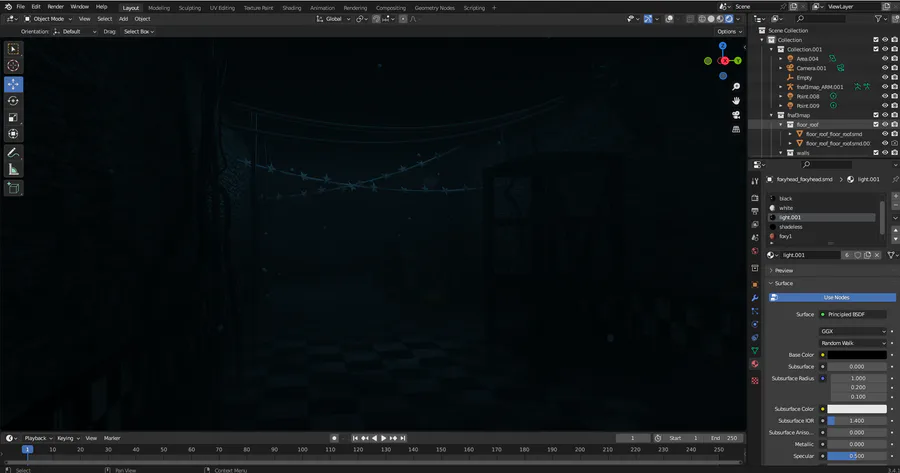900x473 pixels.
Task: Open the Render properties tab
Action: click(x=755, y=198)
